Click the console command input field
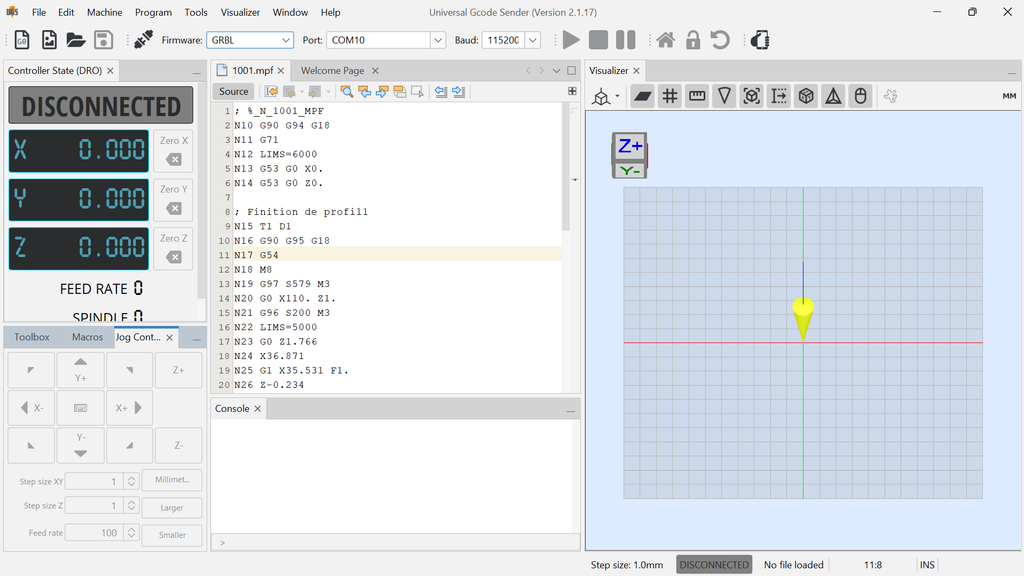The height and width of the screenshot is (576, 1024). point(396,542)
